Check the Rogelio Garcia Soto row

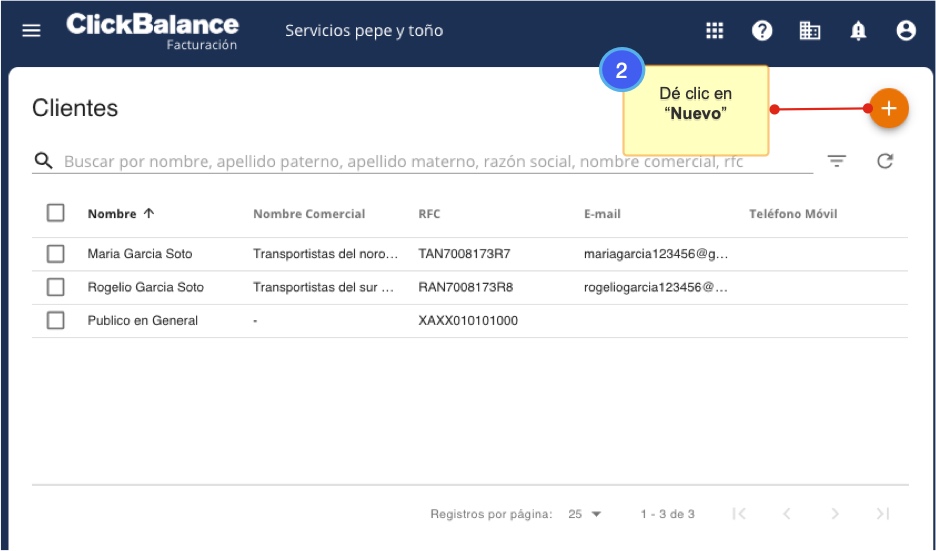56,287
